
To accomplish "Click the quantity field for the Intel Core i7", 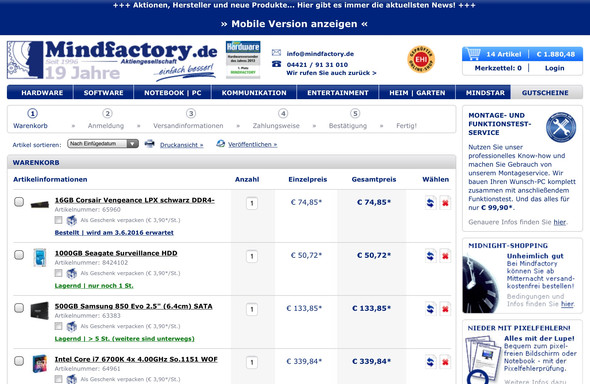I will point(252,363).
